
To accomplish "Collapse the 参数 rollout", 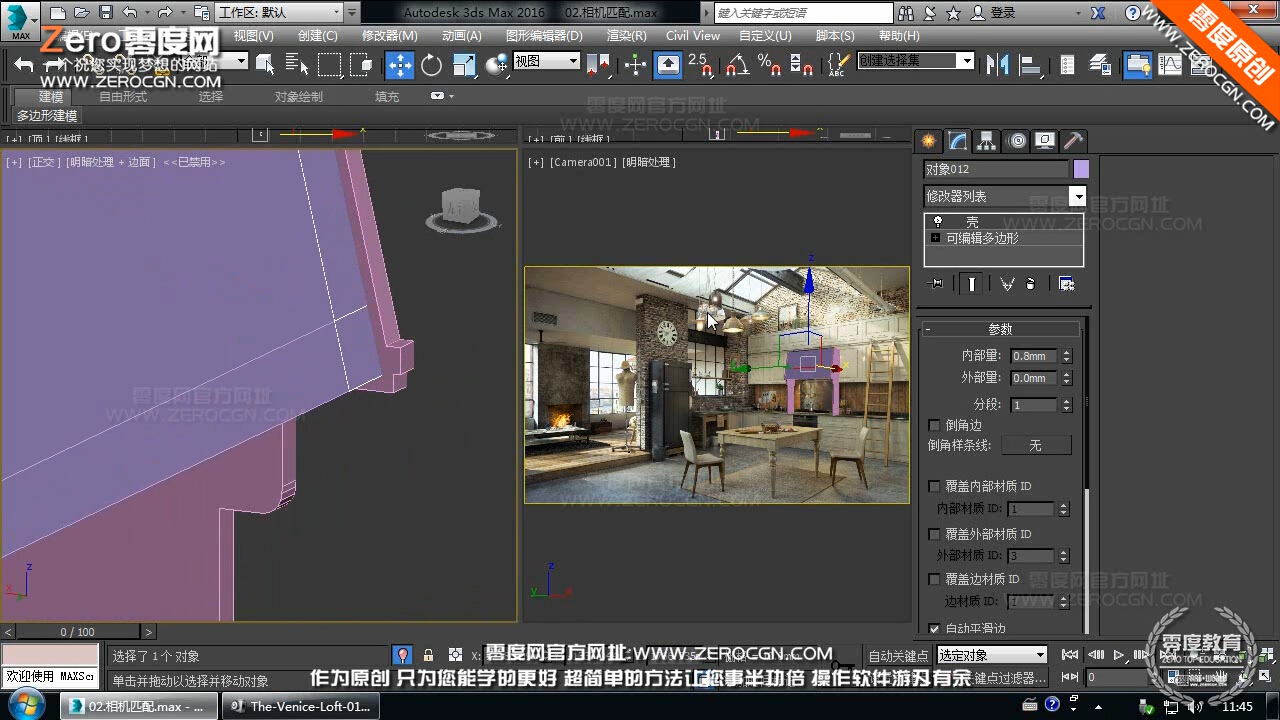I will (1000, 329).
